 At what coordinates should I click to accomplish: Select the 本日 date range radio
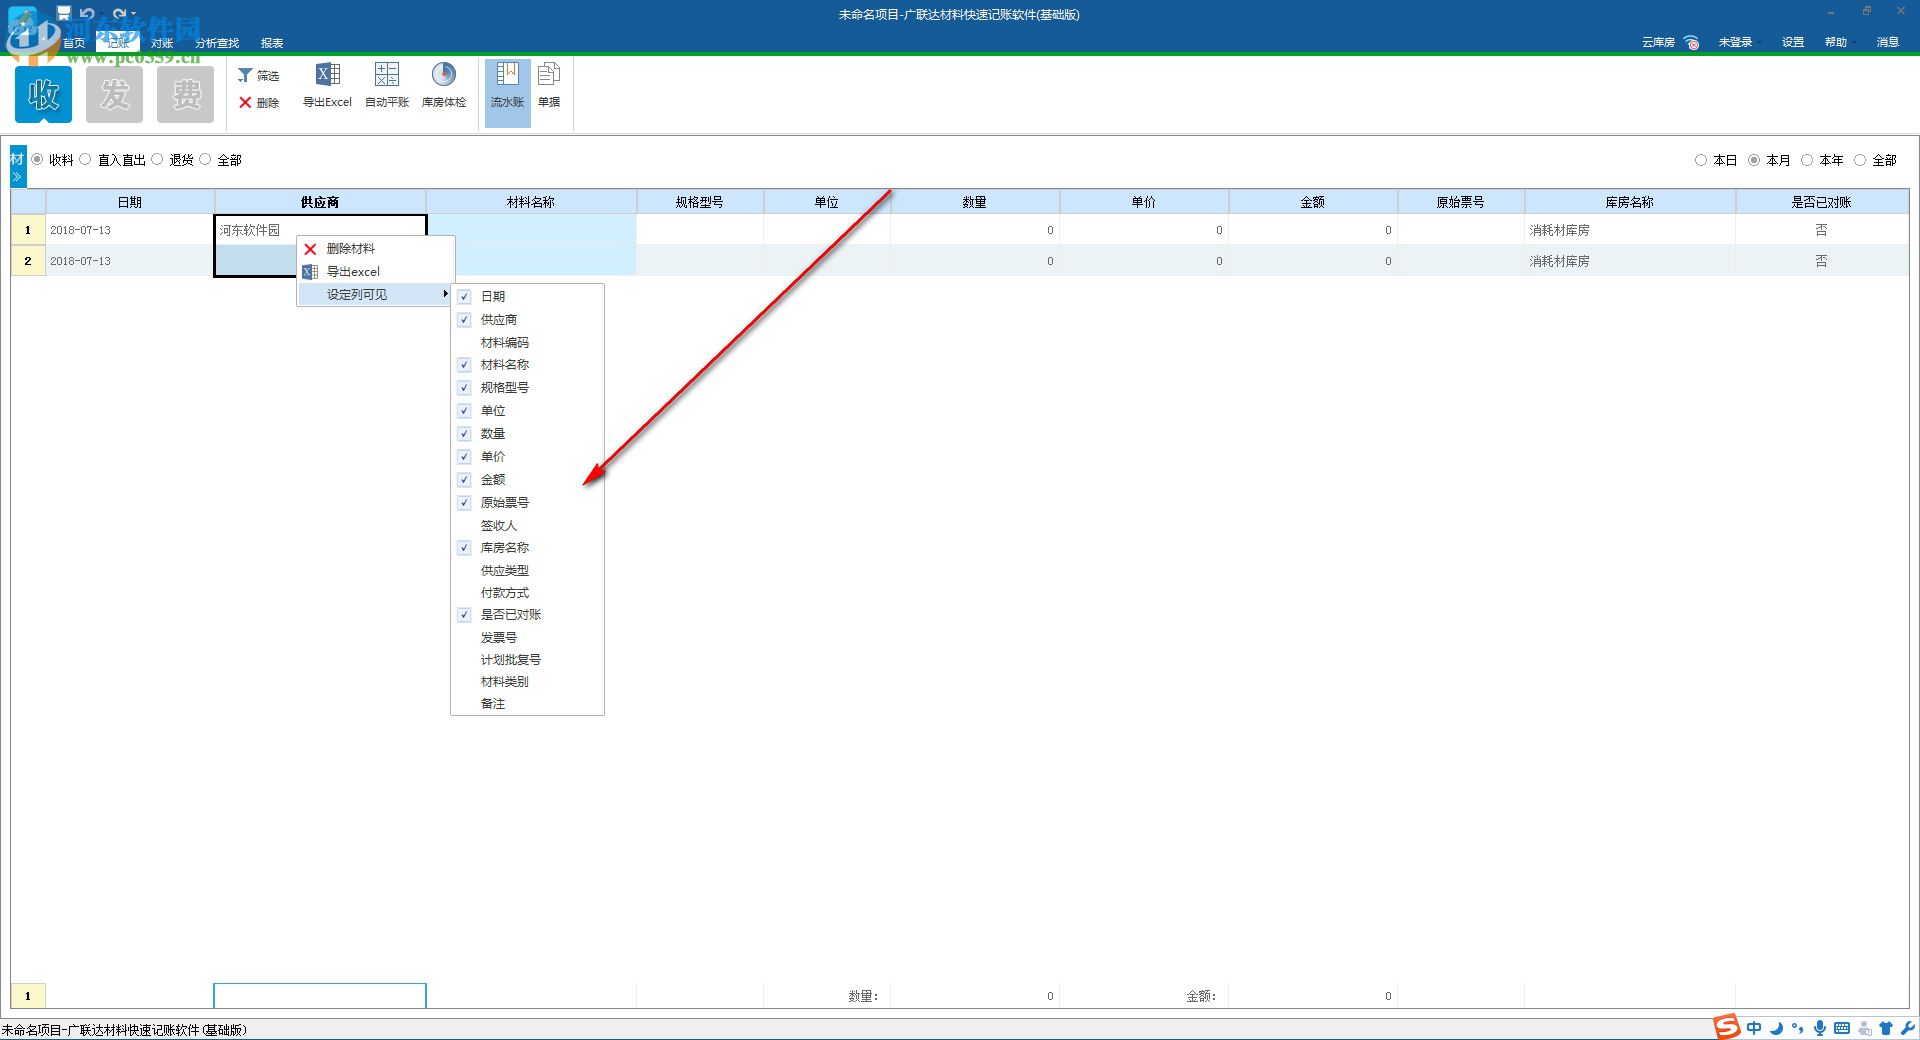coord(1701,160)
